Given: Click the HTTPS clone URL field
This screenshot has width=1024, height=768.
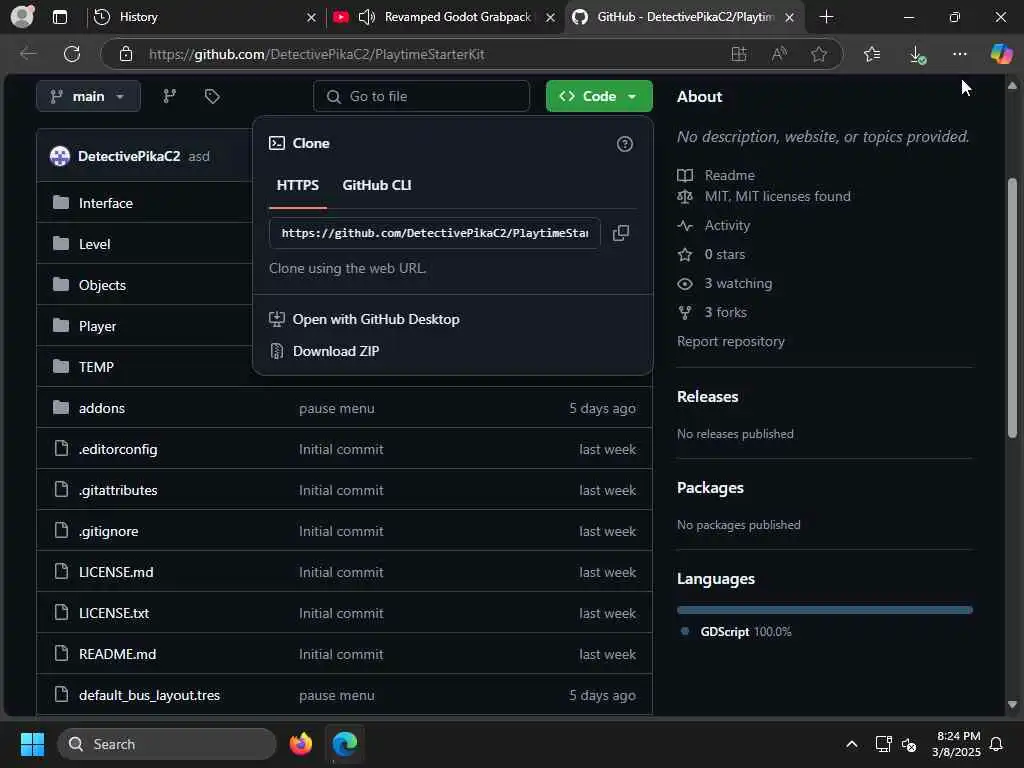Looking at the screenshot, I should pos(434,233).
